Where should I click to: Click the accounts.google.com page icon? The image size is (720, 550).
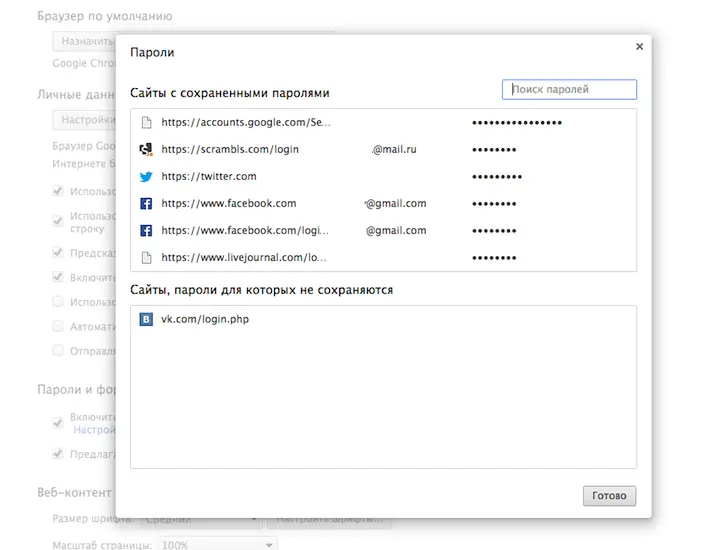(x=146, y=123)
